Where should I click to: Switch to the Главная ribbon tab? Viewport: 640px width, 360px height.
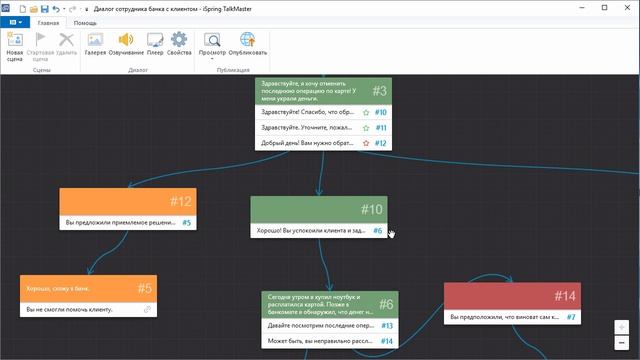pos(49,23)
